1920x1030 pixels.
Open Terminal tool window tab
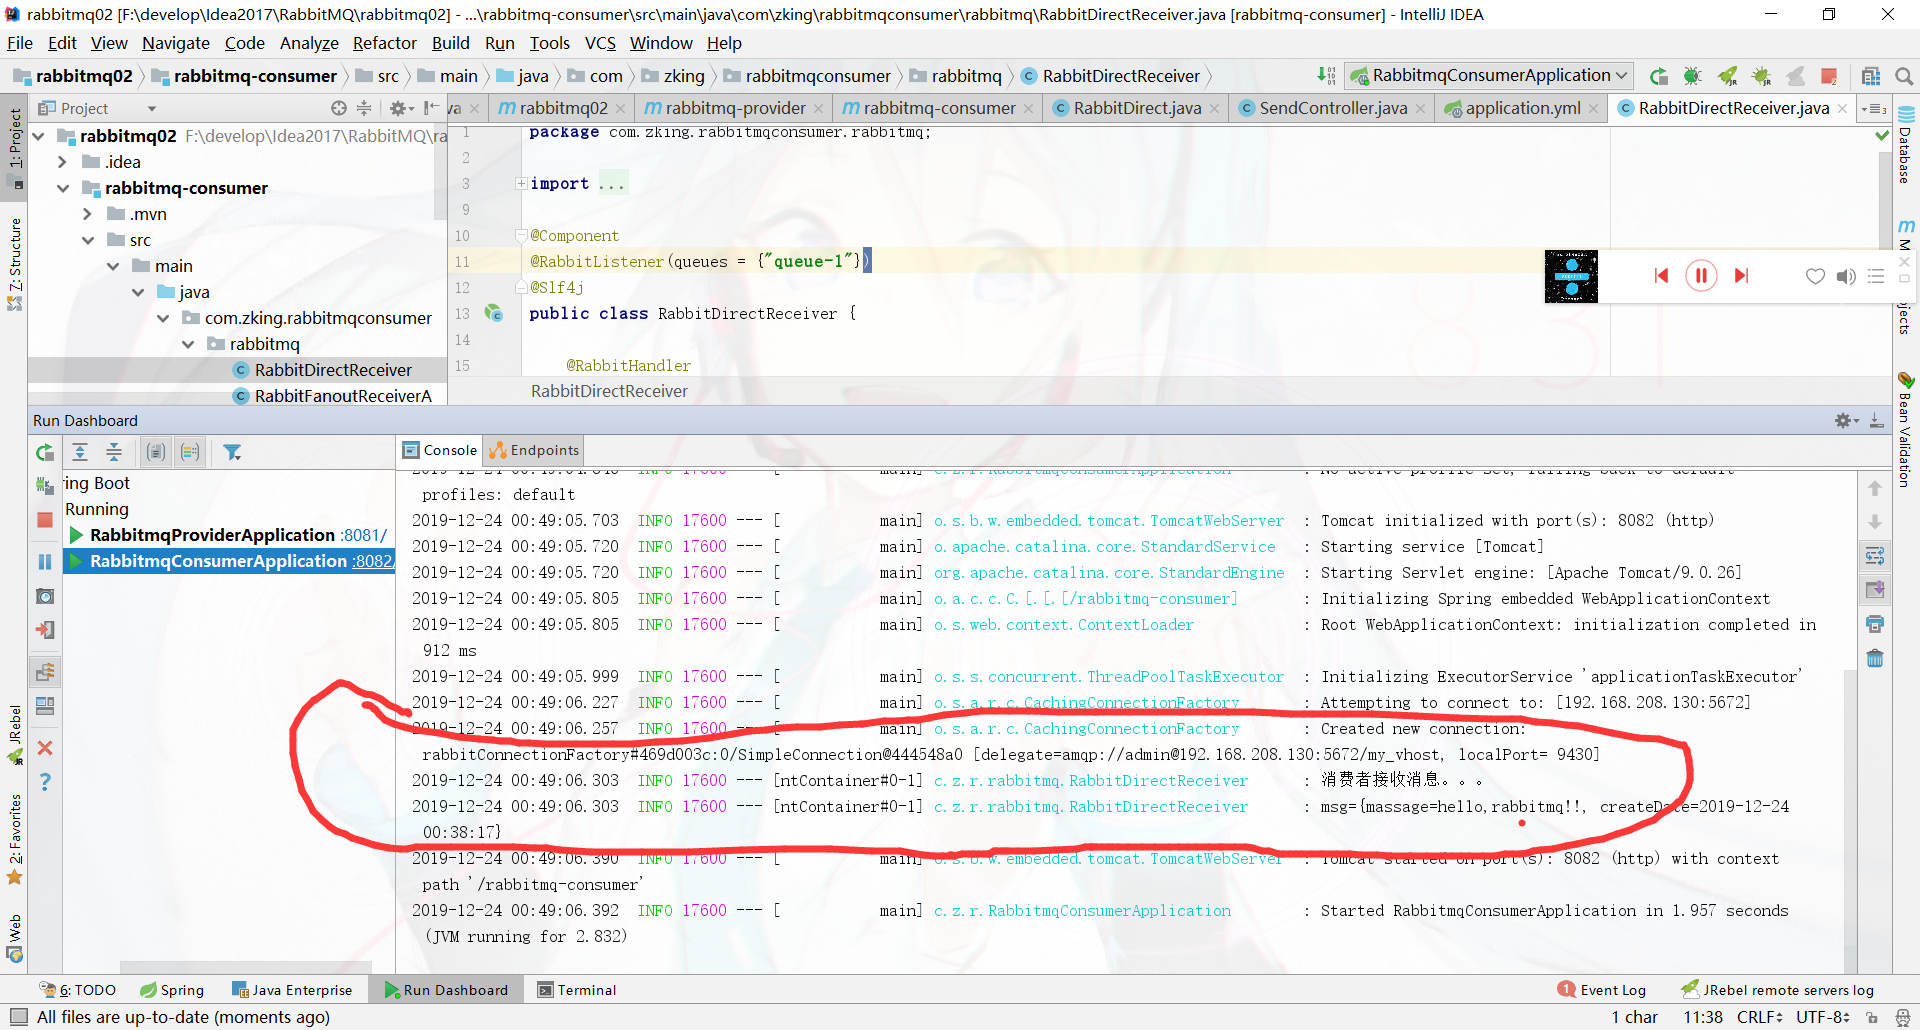pyautogui.click(x=577, y=990)
